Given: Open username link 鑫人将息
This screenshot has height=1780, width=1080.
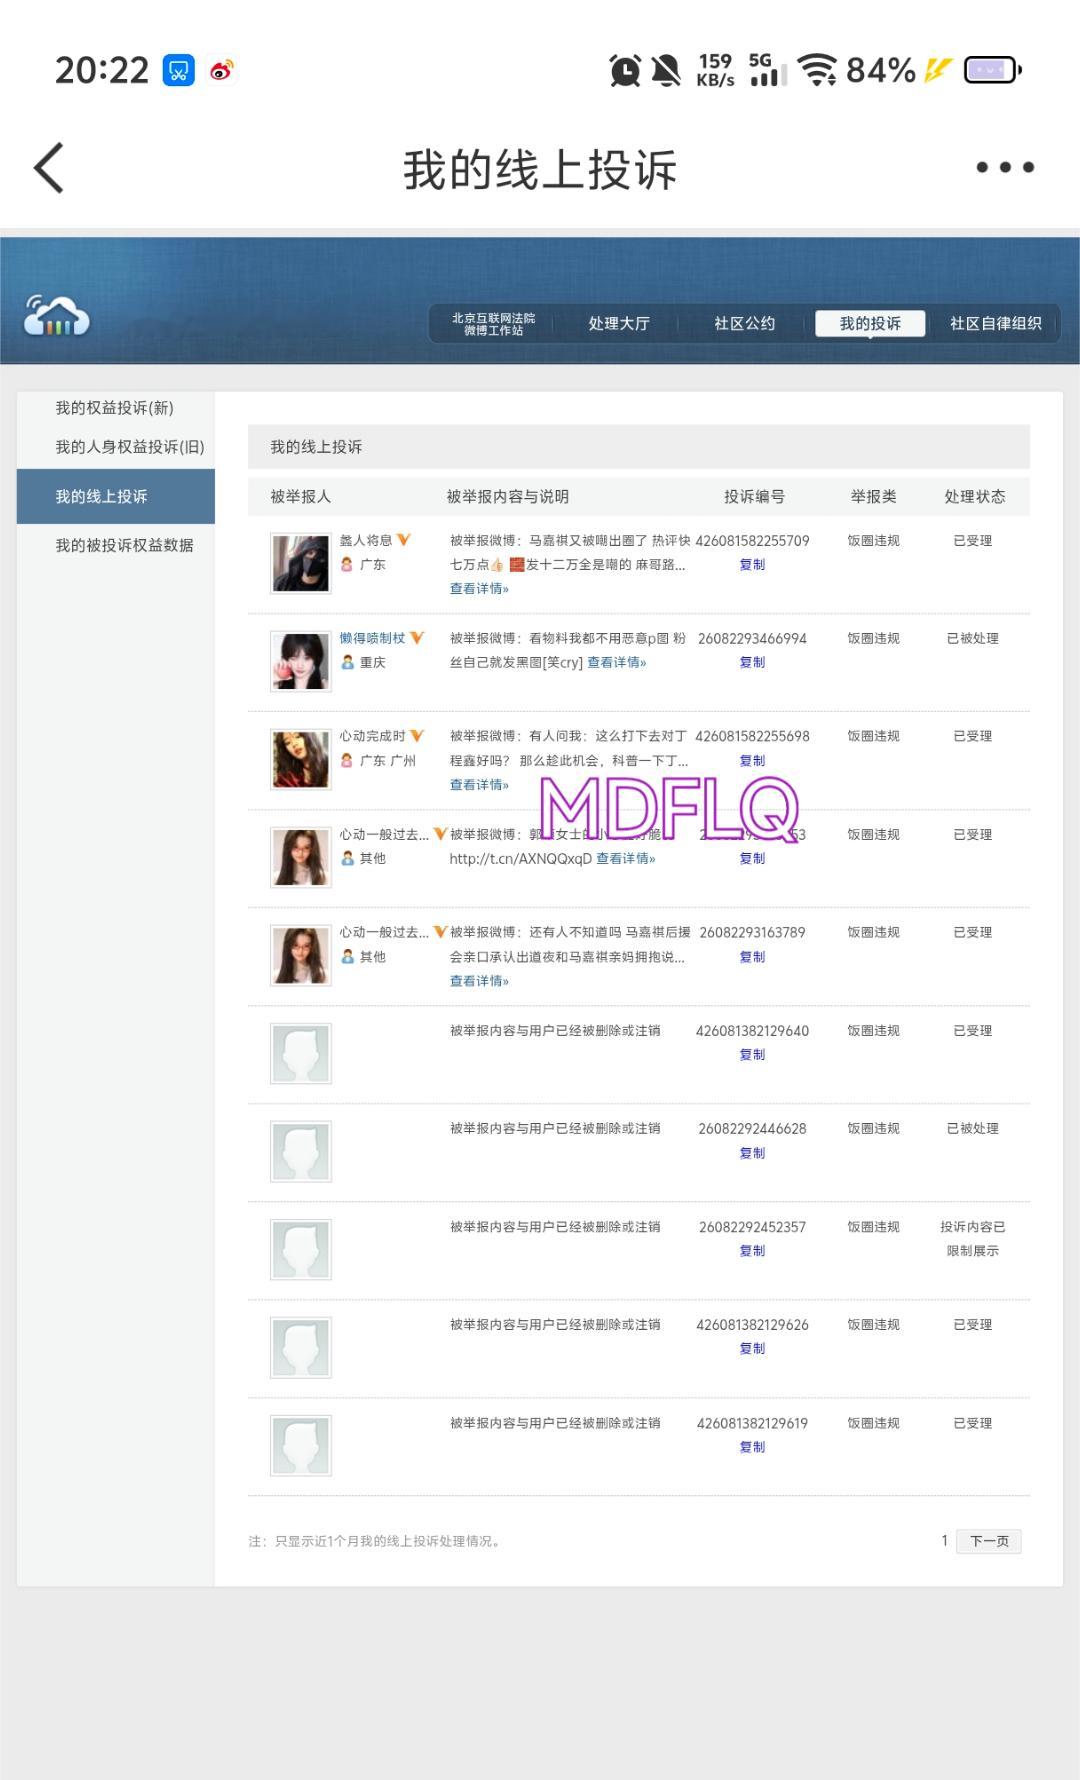Looking at the screenshot, I should pyautogui.click(x=365, y=540).
